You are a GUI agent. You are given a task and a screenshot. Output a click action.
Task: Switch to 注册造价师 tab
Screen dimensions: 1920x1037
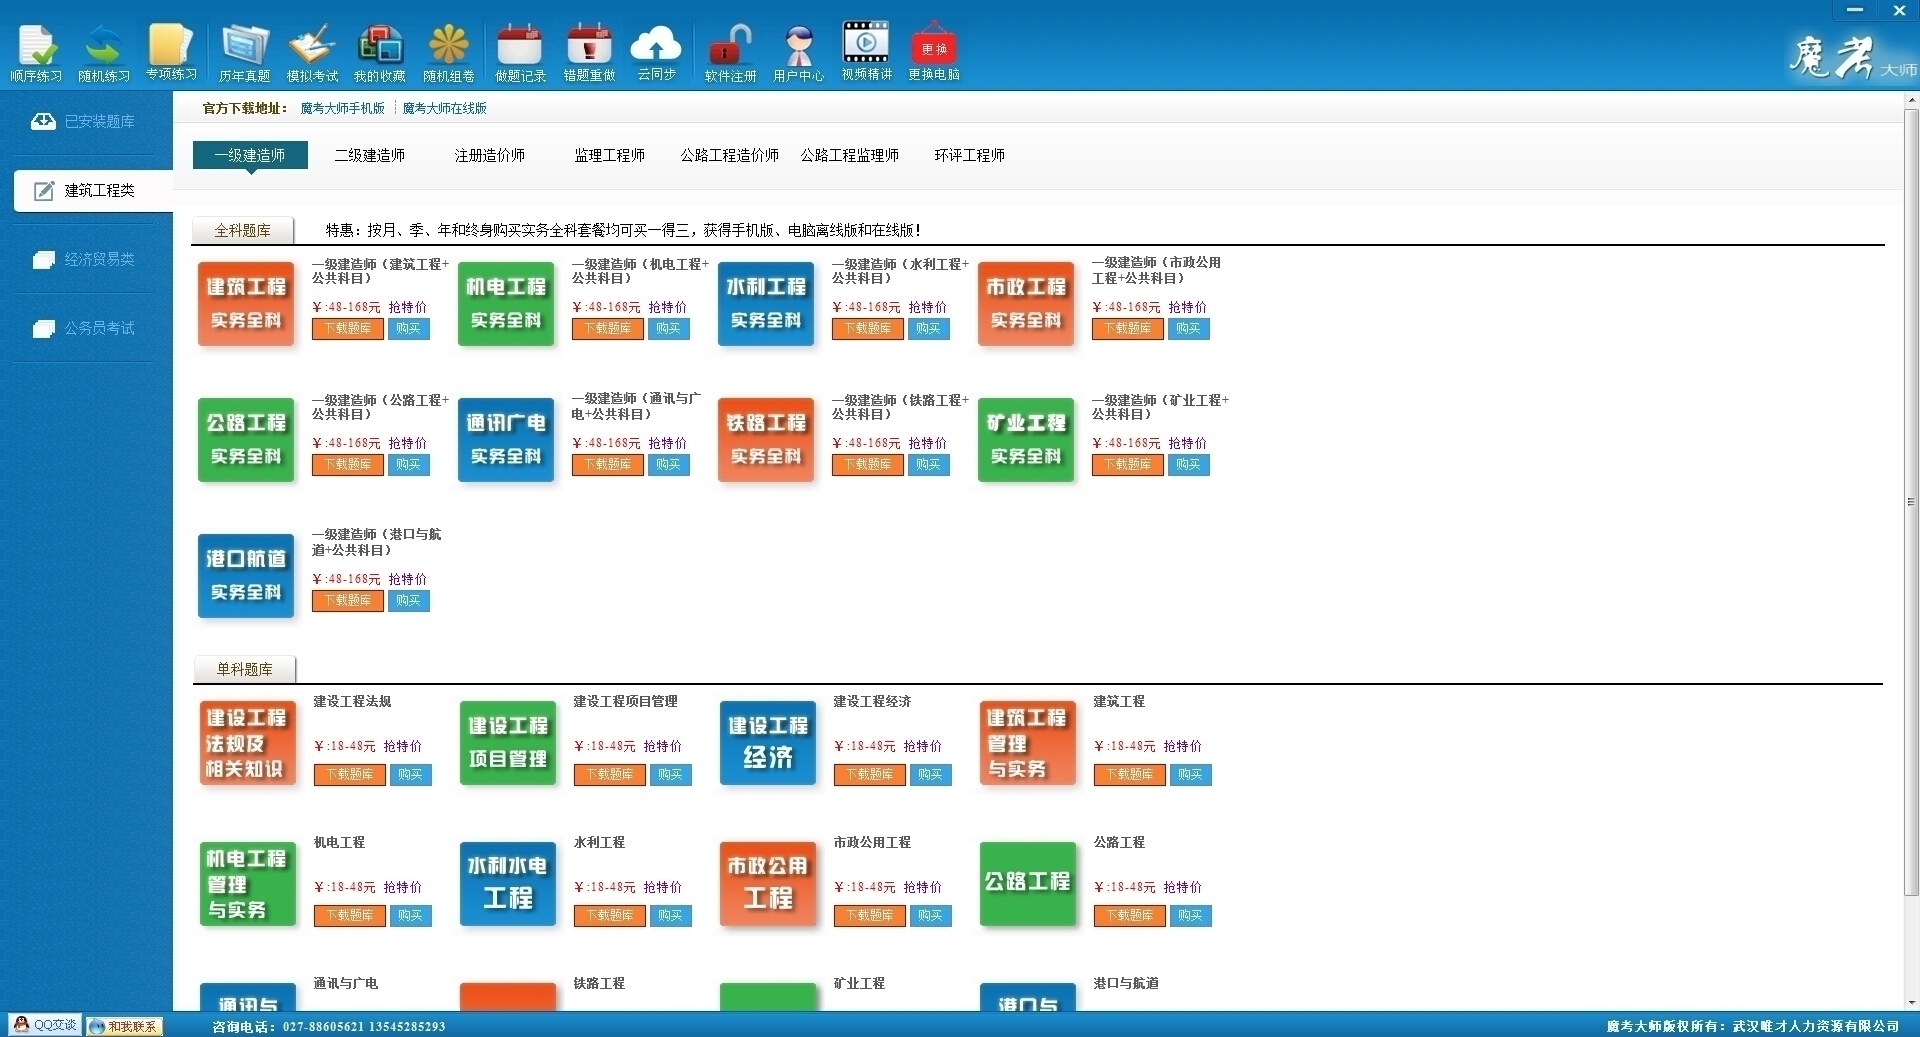(x=490, y=155)
